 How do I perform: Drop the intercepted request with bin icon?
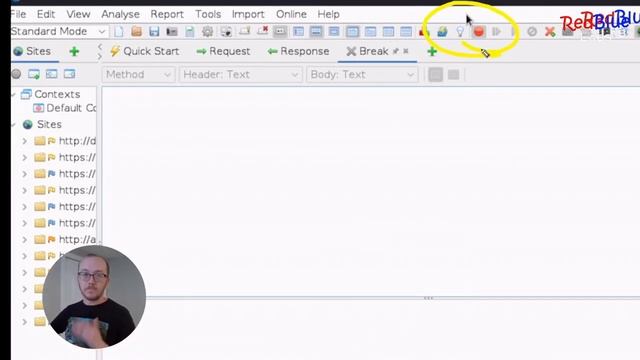(x=531, y=31)
